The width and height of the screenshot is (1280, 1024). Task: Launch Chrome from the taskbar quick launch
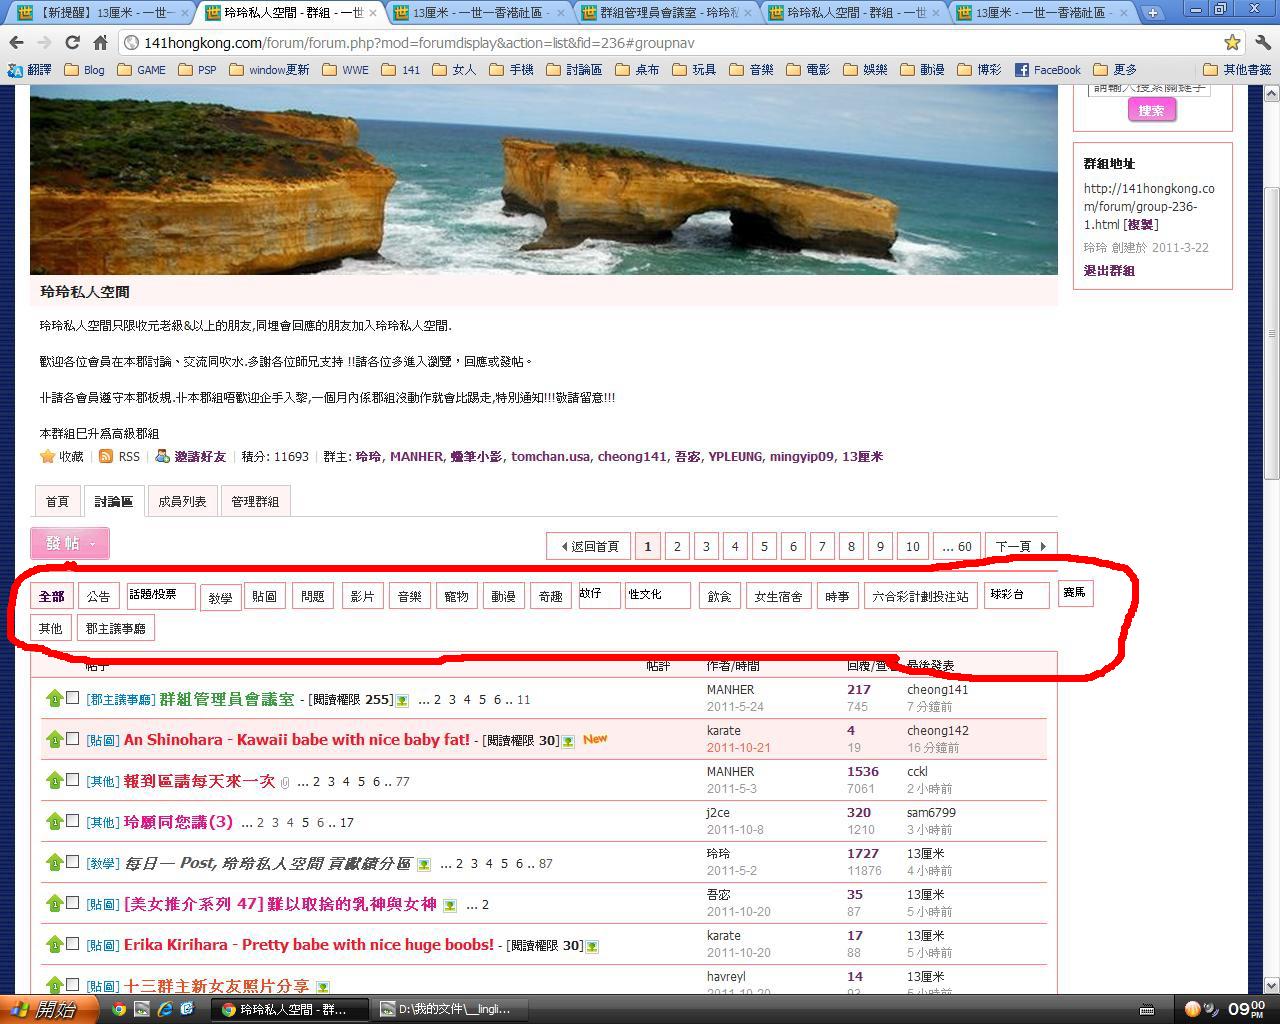119,1009
